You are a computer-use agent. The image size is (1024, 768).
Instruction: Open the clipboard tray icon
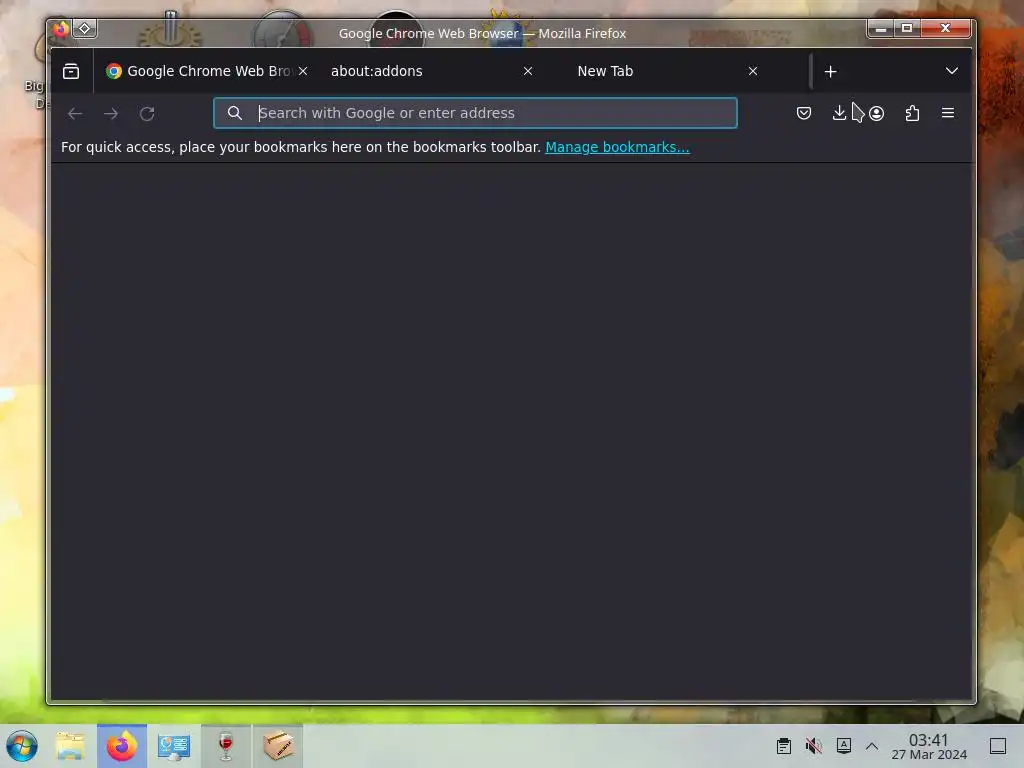click(x=784, y=746)
